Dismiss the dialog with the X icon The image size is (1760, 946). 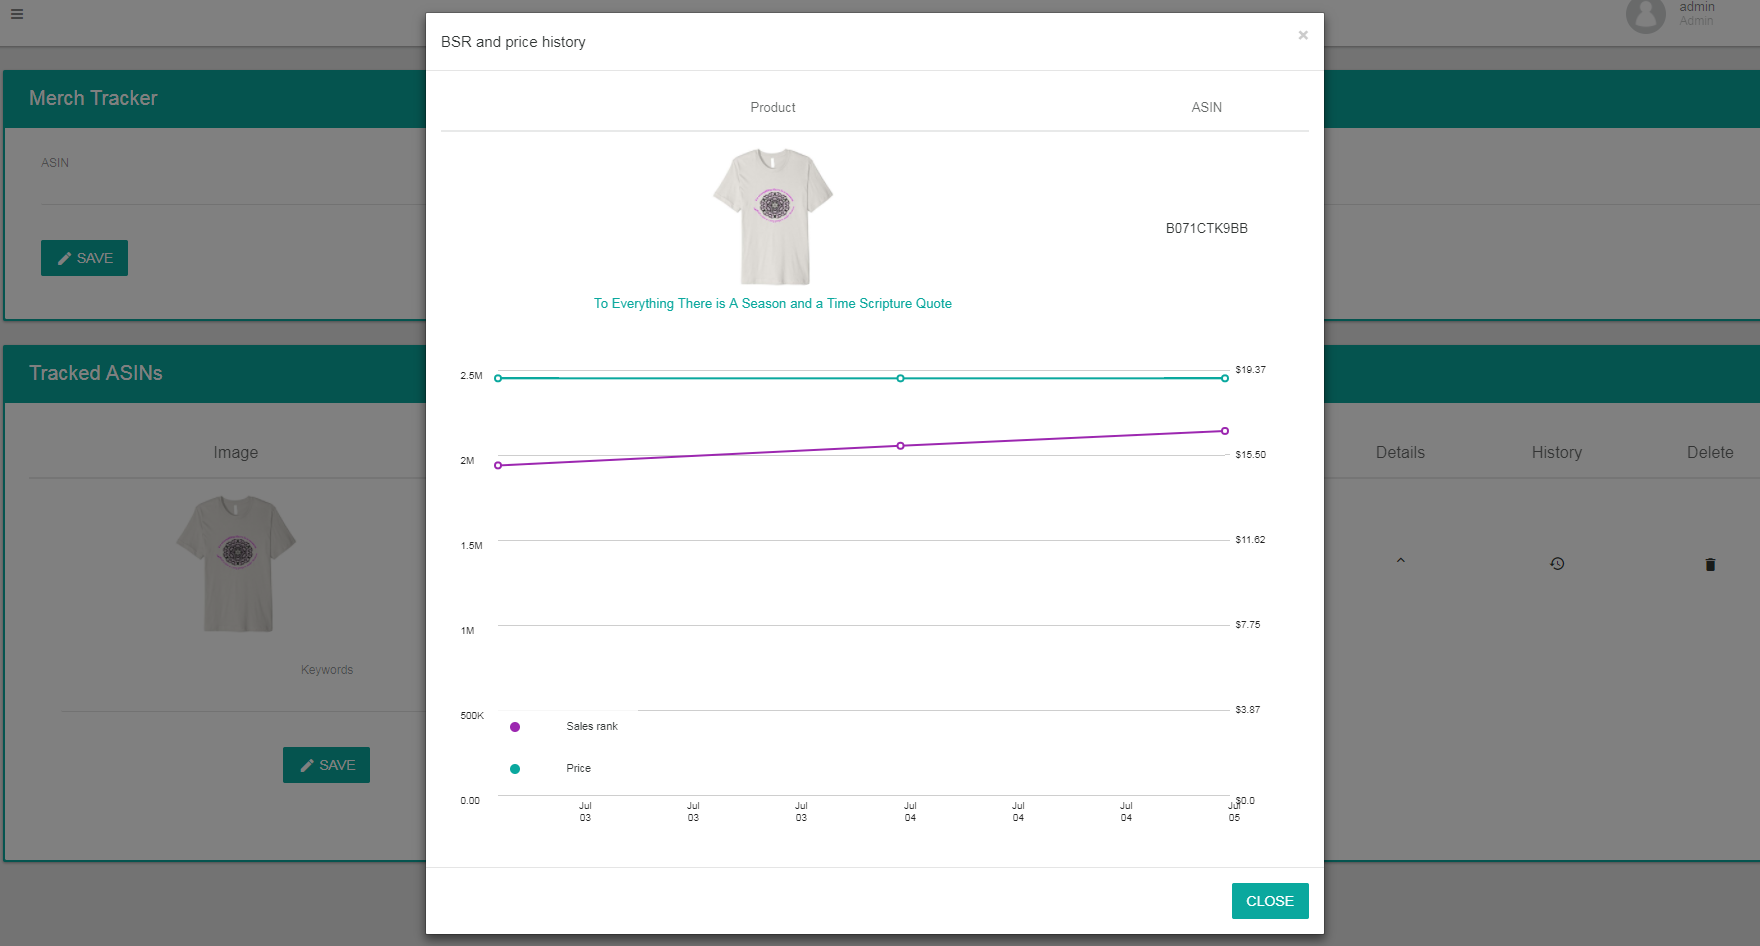pos(1303,35)
